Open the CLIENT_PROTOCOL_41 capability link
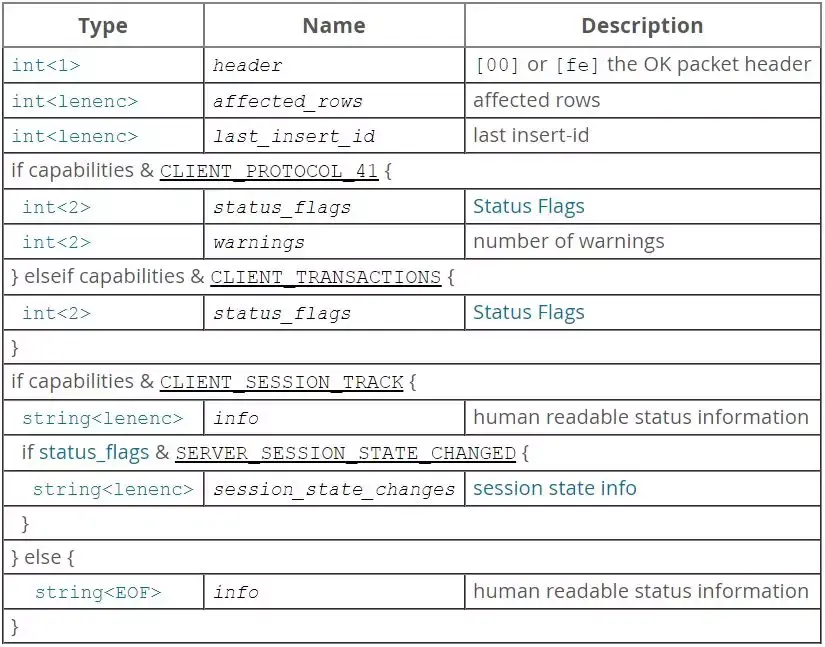The height and width of the screenshot is (647, 825). point(269,171)
